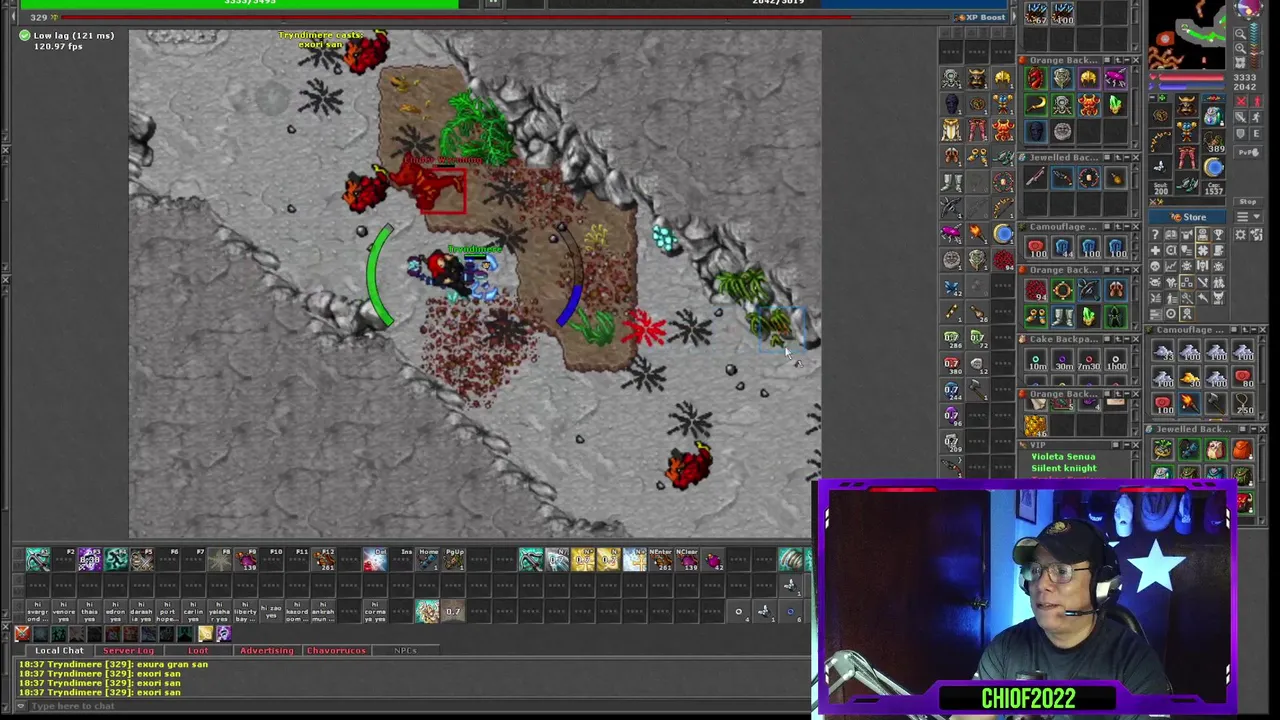This screenshot has height=720, width=1280.
Task: Open the plus cross icon under the help icon
Action: (x=1155, y=250)
